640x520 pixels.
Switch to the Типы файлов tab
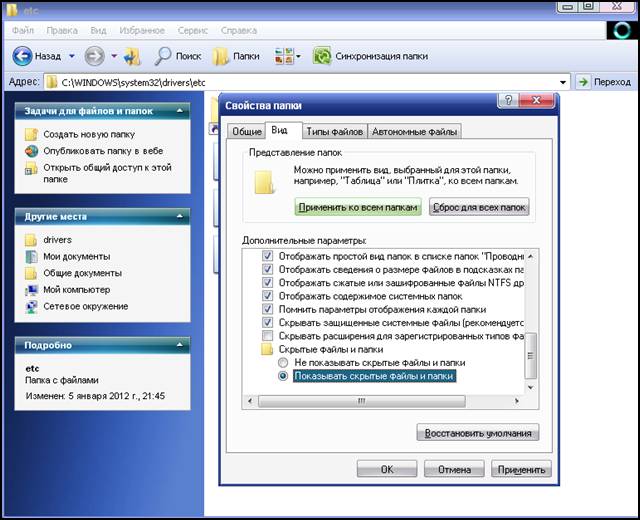tap(335, 131)
